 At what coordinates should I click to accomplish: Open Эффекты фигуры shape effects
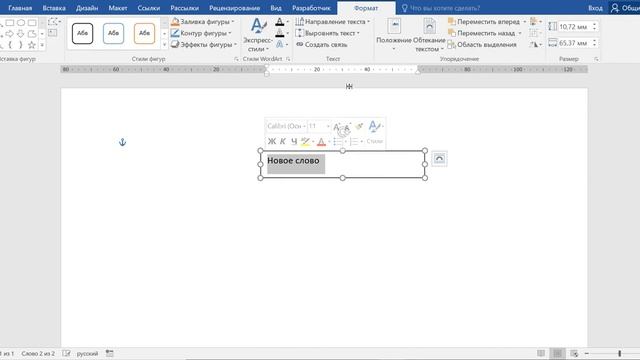click(x=204, y=44)
